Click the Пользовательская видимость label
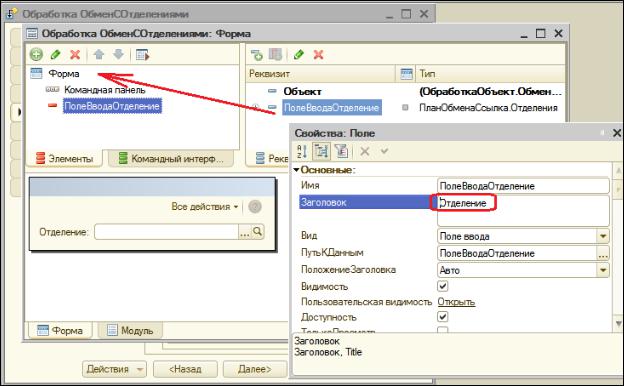Image resolution: width=624 pixels, height=386 pixels. pyautogui.click(x=366, y=302)
